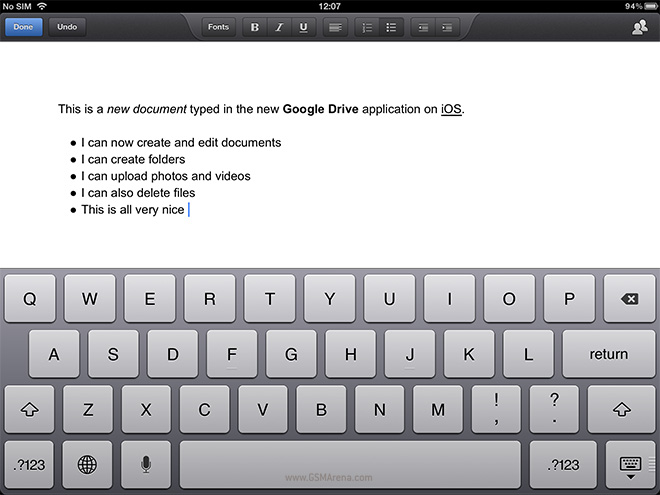
Task: Switch to numbers with left .?123 key
Action: 28,464
